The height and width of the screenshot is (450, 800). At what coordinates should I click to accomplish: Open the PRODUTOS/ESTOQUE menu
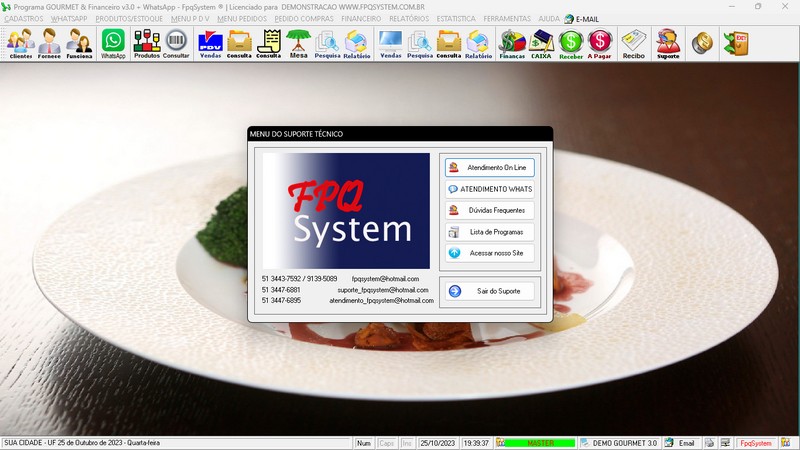(129, 18)
